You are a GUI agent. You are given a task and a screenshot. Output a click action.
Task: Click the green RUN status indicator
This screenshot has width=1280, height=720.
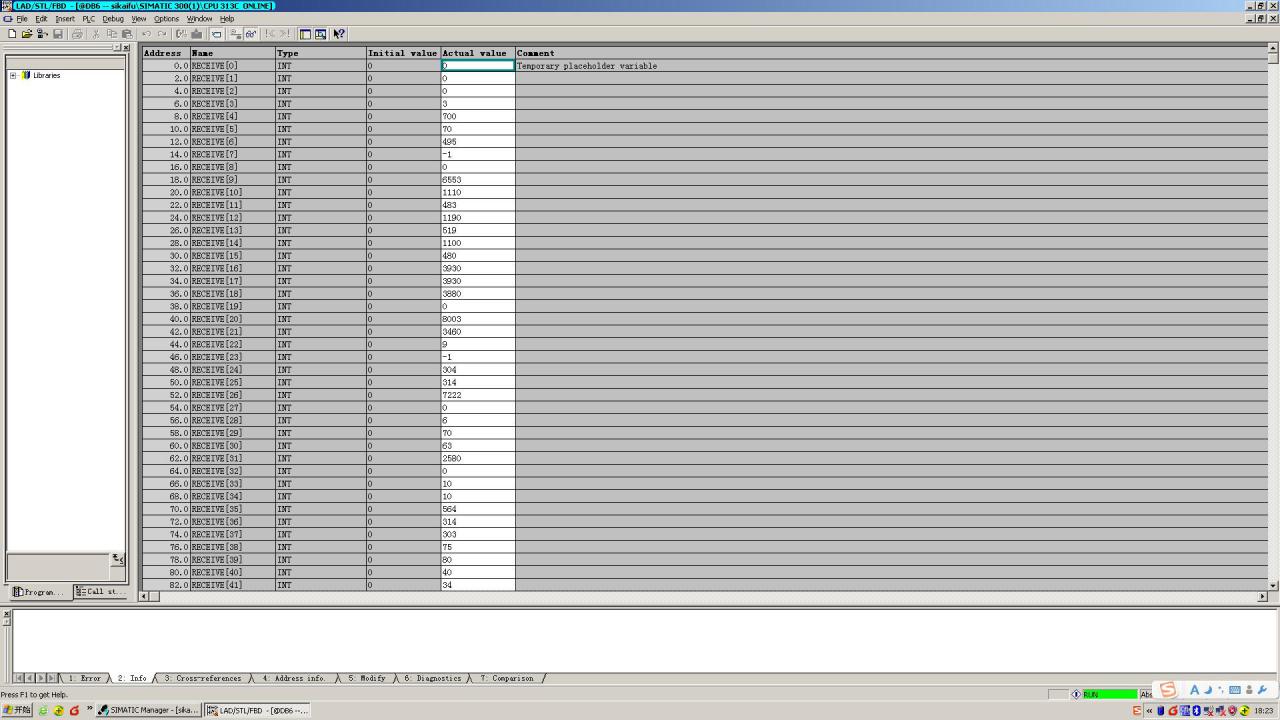click(1110, 694)
